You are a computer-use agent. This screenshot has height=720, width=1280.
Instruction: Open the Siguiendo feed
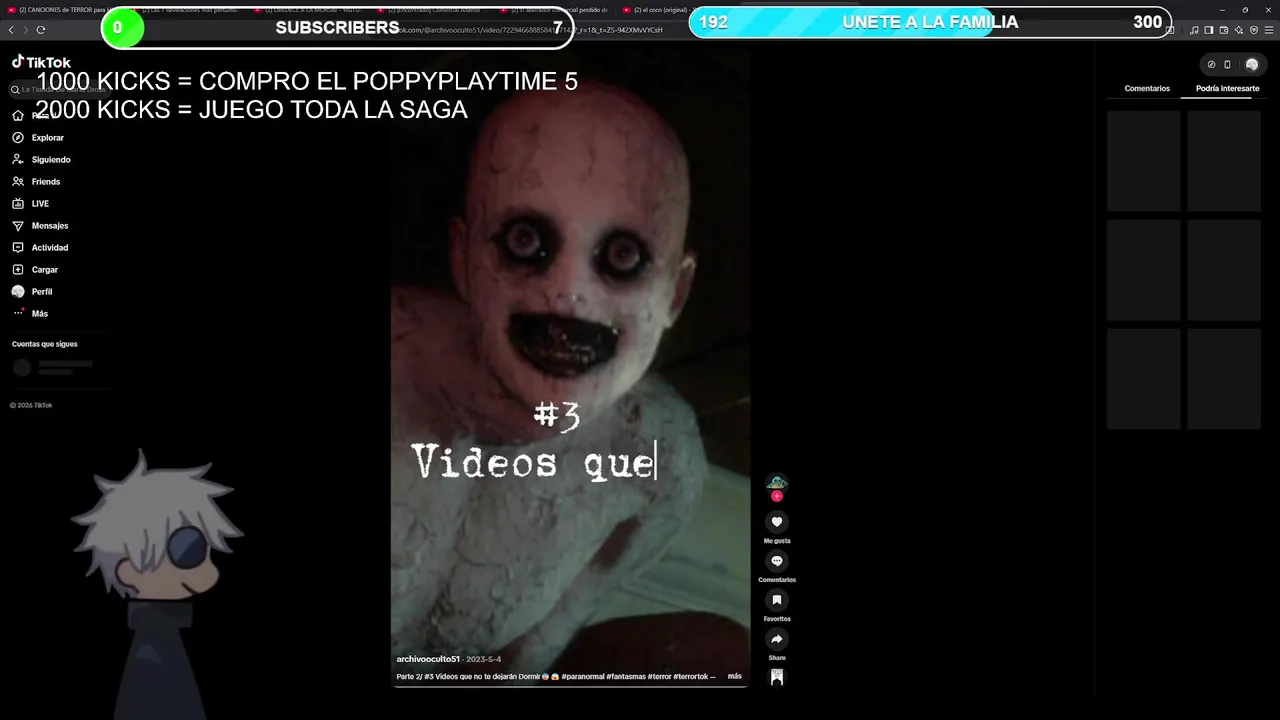click(x=41, y=160)
